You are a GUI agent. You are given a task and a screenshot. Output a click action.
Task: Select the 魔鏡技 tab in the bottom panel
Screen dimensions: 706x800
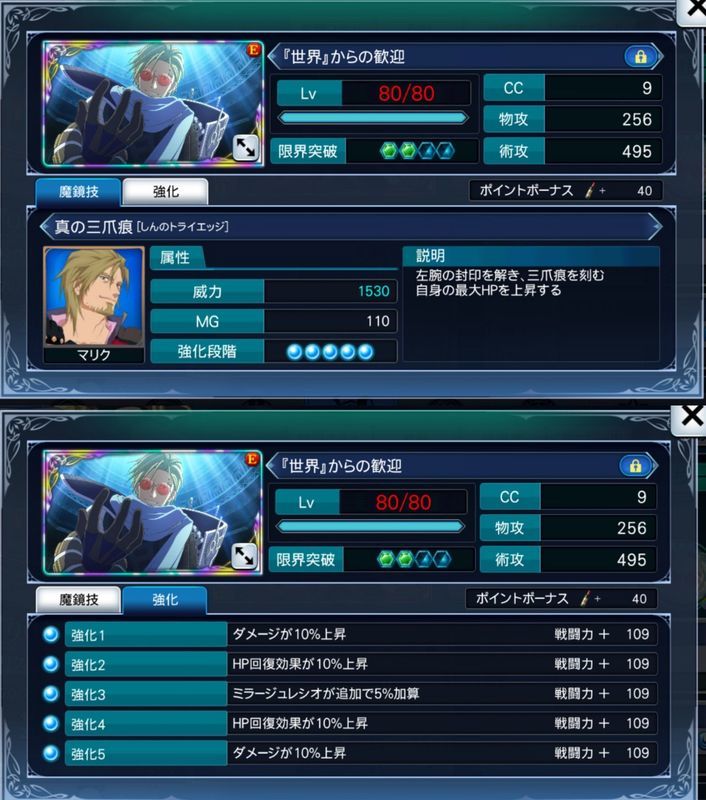[79, 599]
